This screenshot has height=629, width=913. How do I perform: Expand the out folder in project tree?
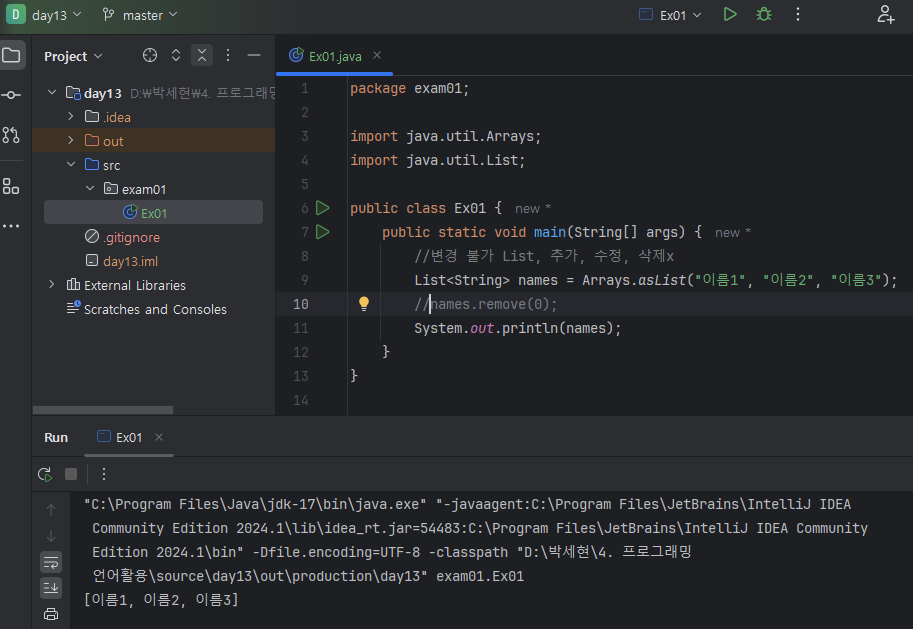pyautogui.click(x=71, y=141)
